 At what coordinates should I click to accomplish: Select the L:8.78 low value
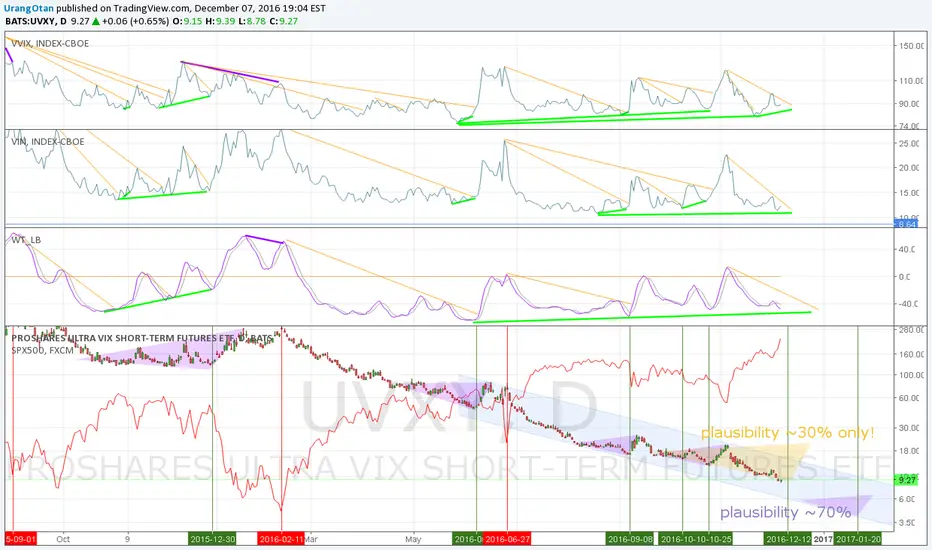coord(250,21)
